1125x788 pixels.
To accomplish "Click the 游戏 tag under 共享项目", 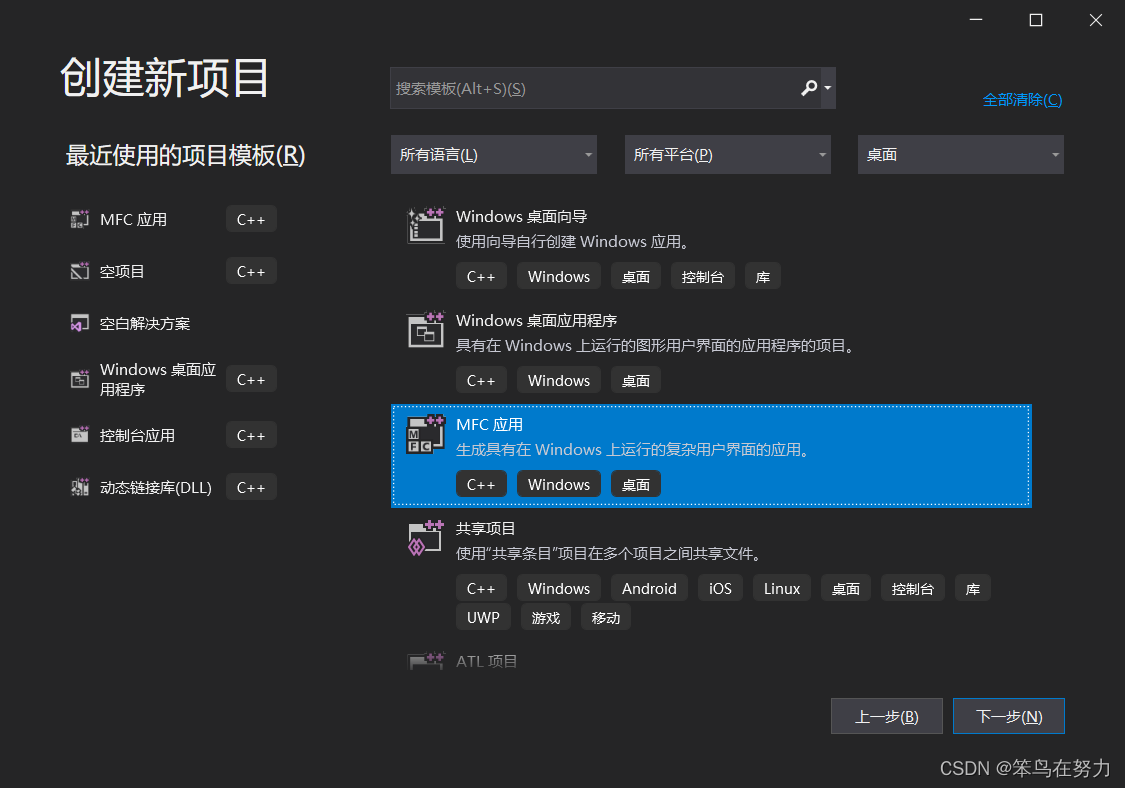I will [x=546, y=617].
